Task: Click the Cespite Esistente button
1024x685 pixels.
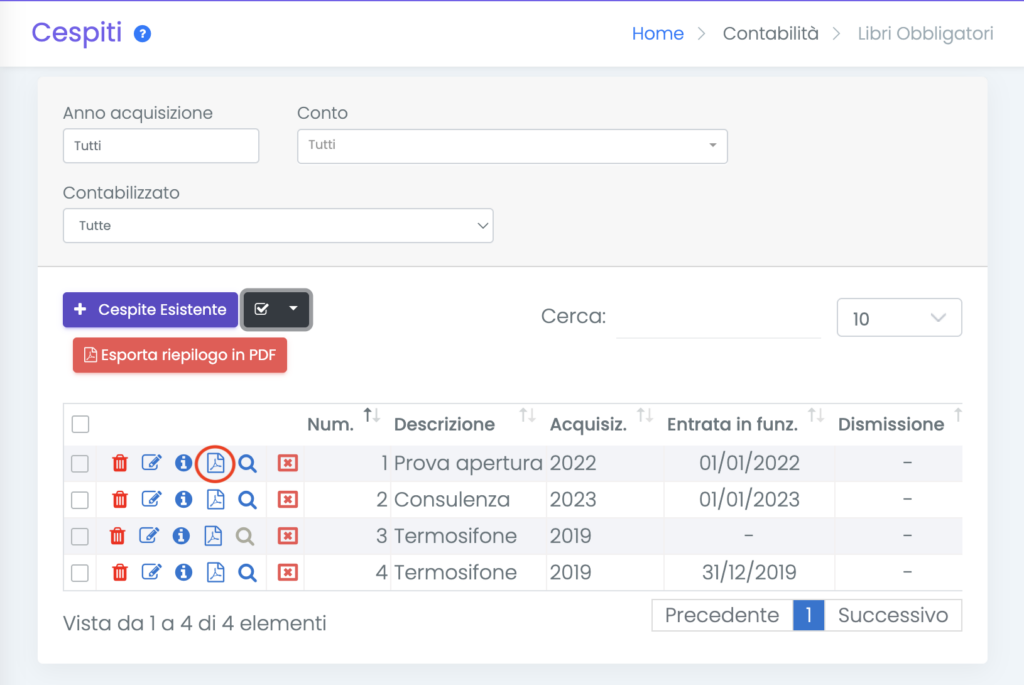Action: click(x=150, y=310)
